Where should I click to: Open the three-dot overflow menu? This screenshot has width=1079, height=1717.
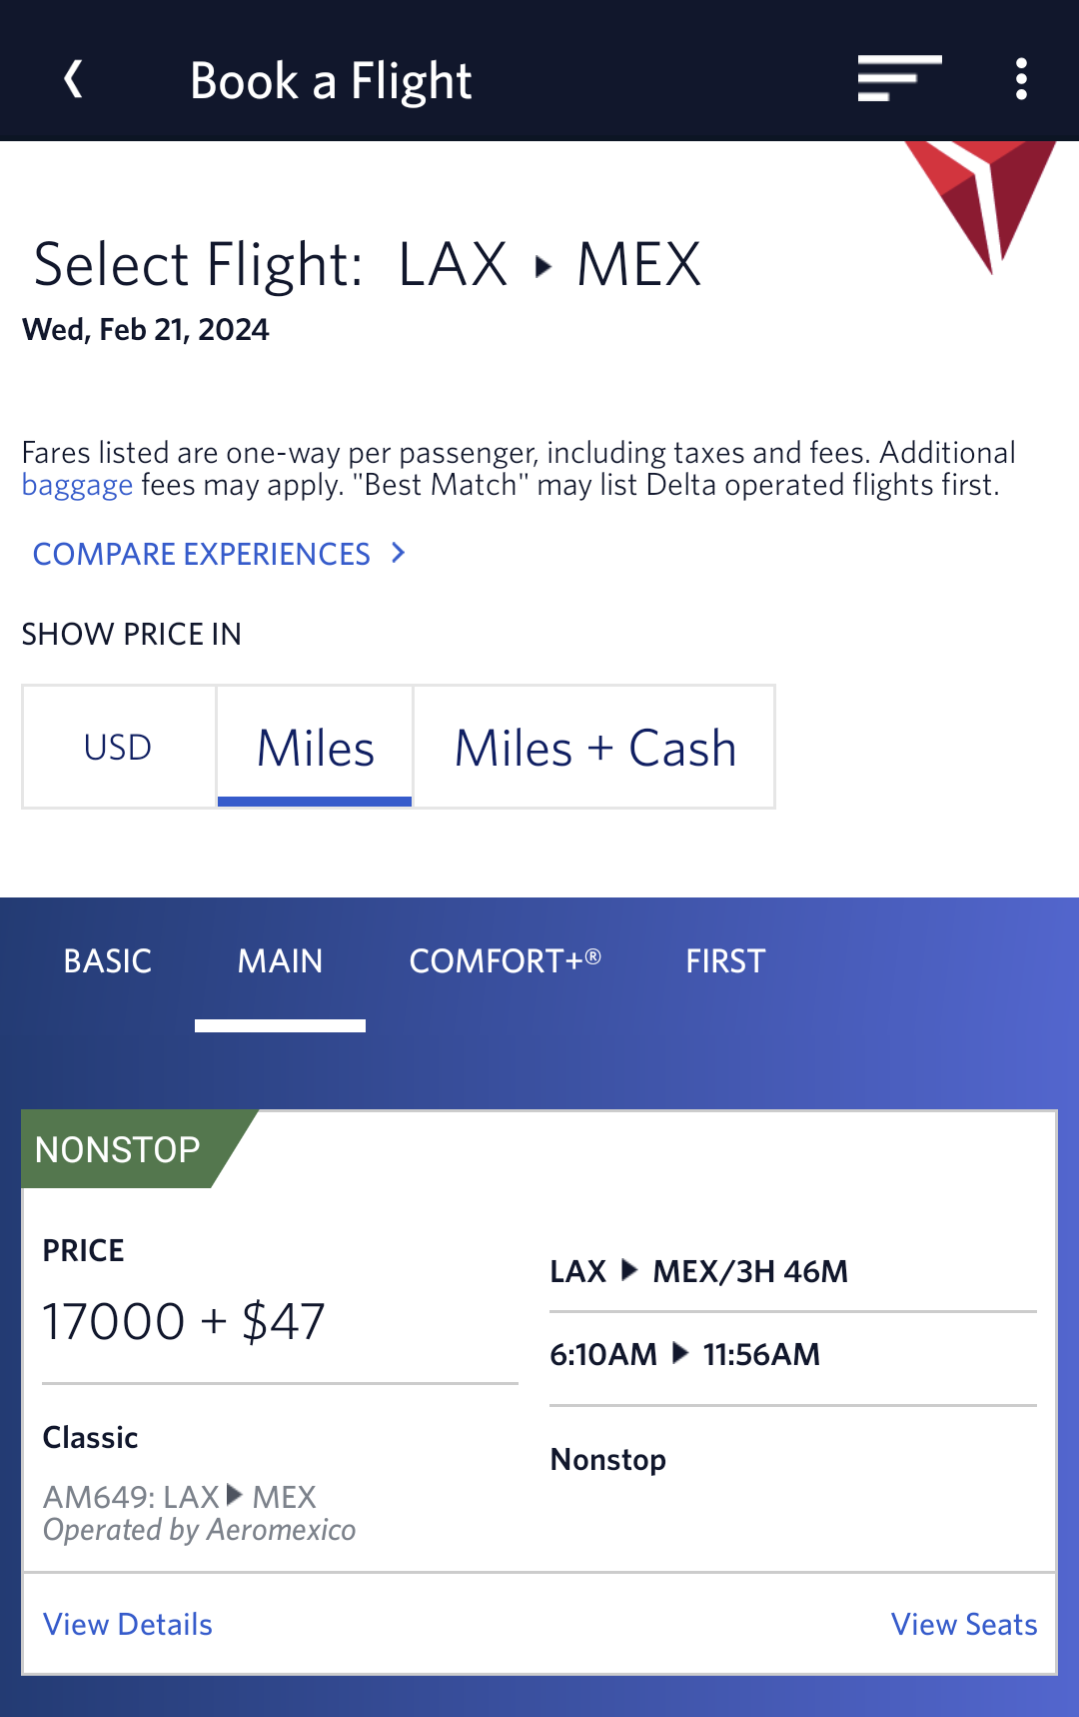[x=1021, y=79]
